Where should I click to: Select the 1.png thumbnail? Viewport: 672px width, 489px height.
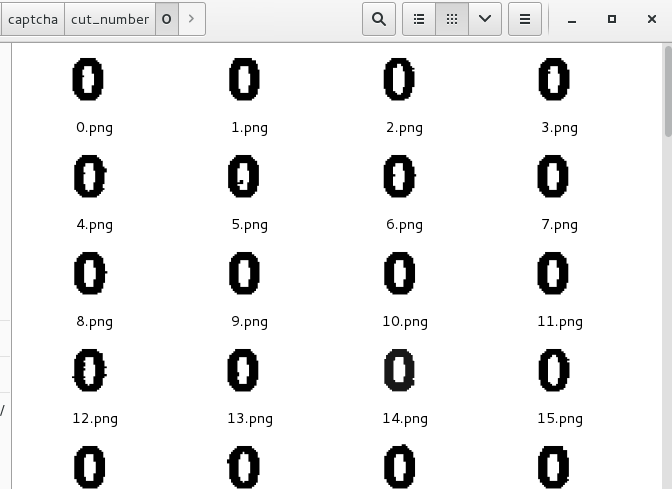(x=244, y=79)
